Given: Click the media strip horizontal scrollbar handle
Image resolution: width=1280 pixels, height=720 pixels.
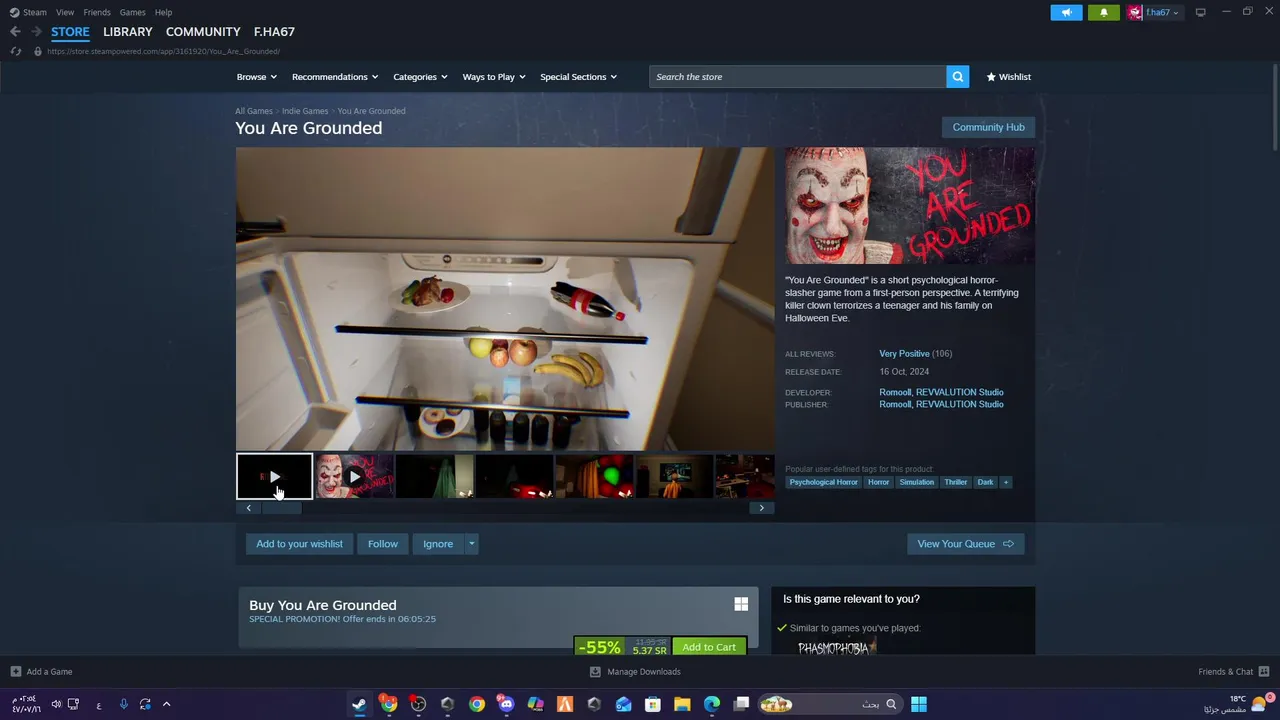Looking at the screenshot, I should [x=282, y=508].
